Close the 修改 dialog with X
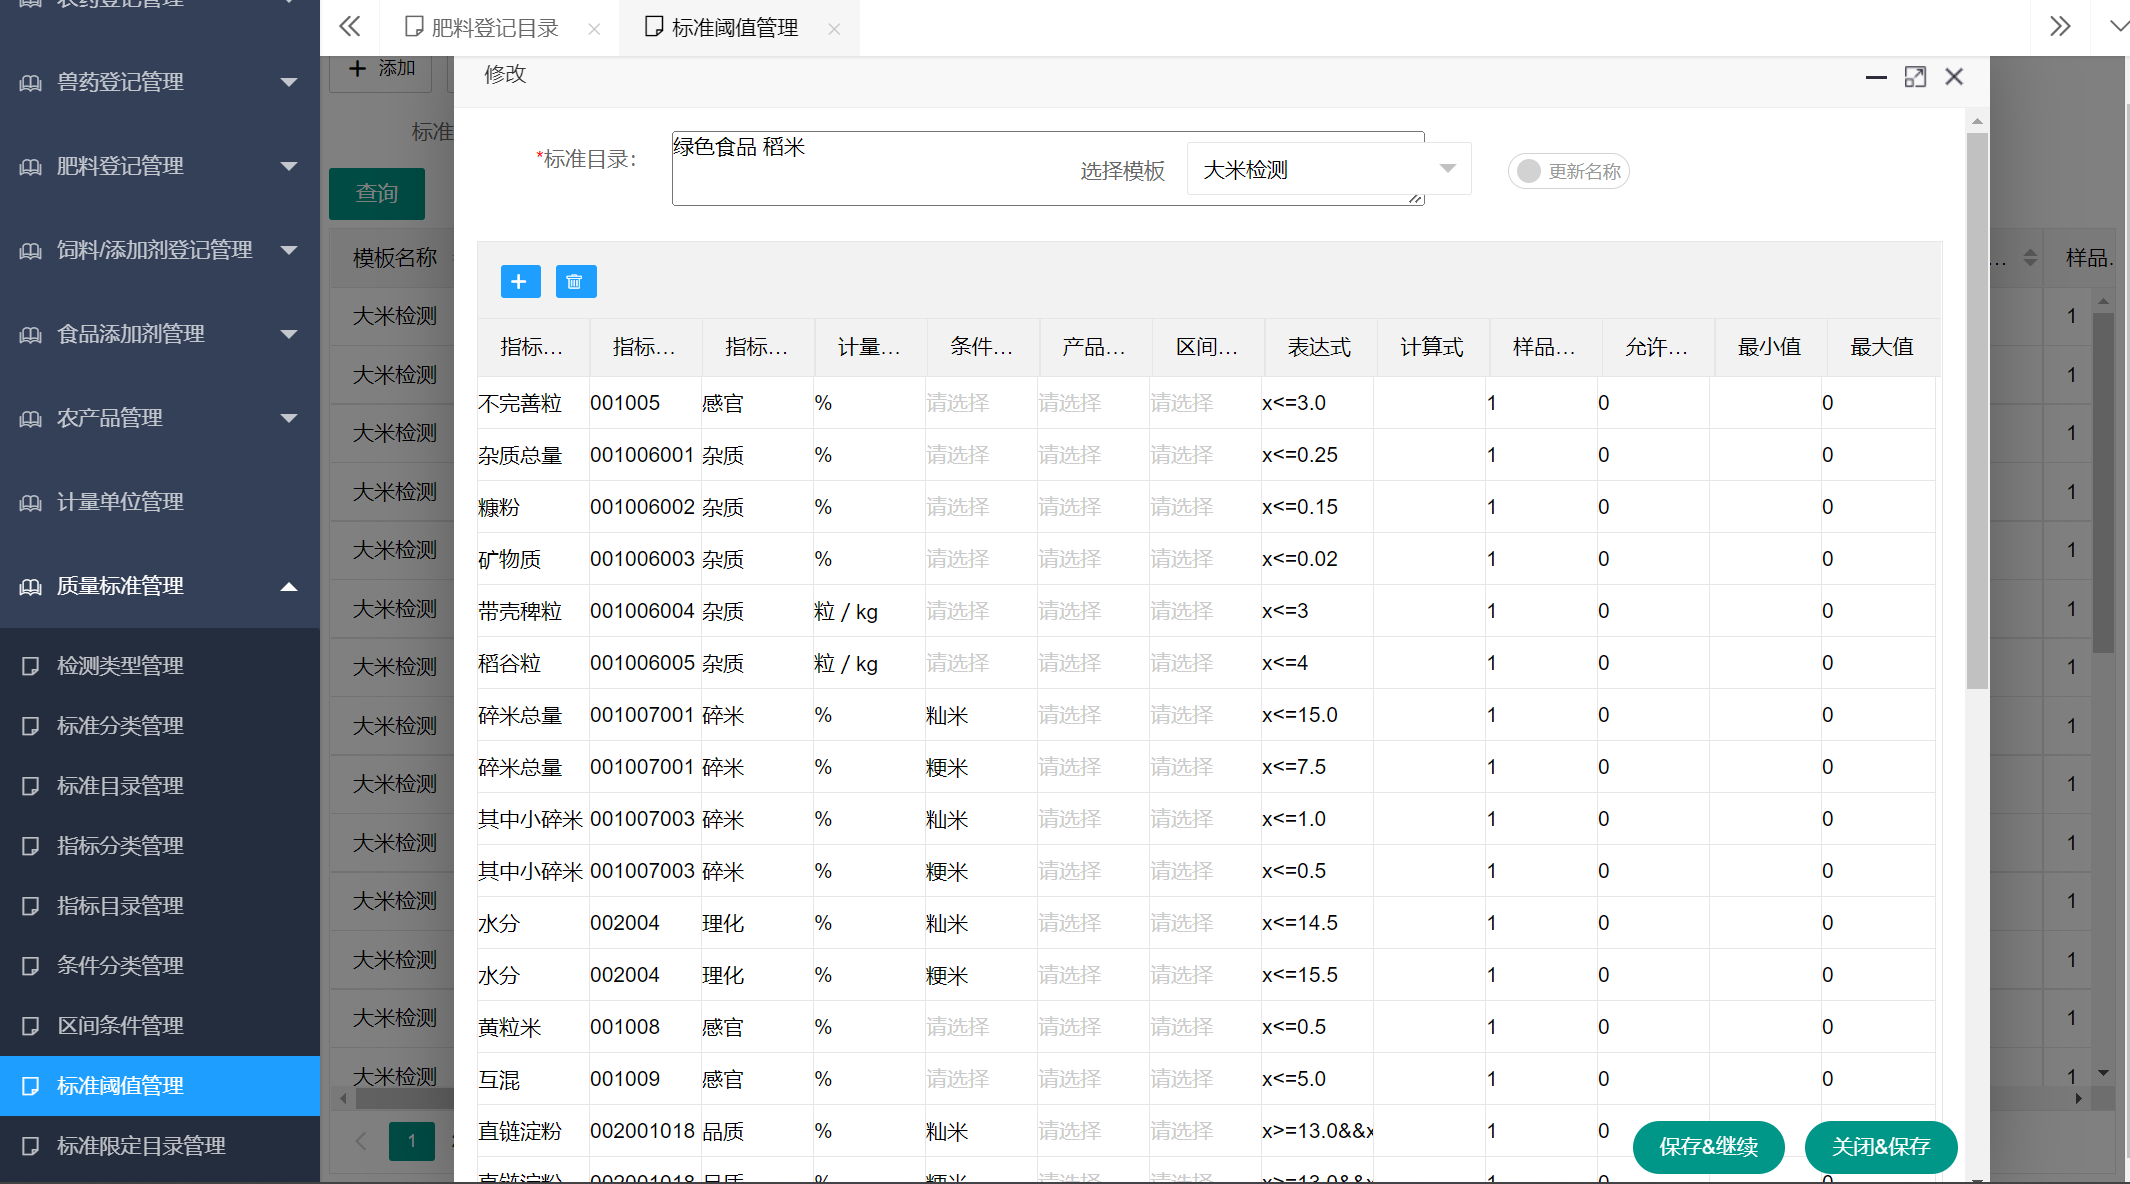 [x=1954, y=77]
